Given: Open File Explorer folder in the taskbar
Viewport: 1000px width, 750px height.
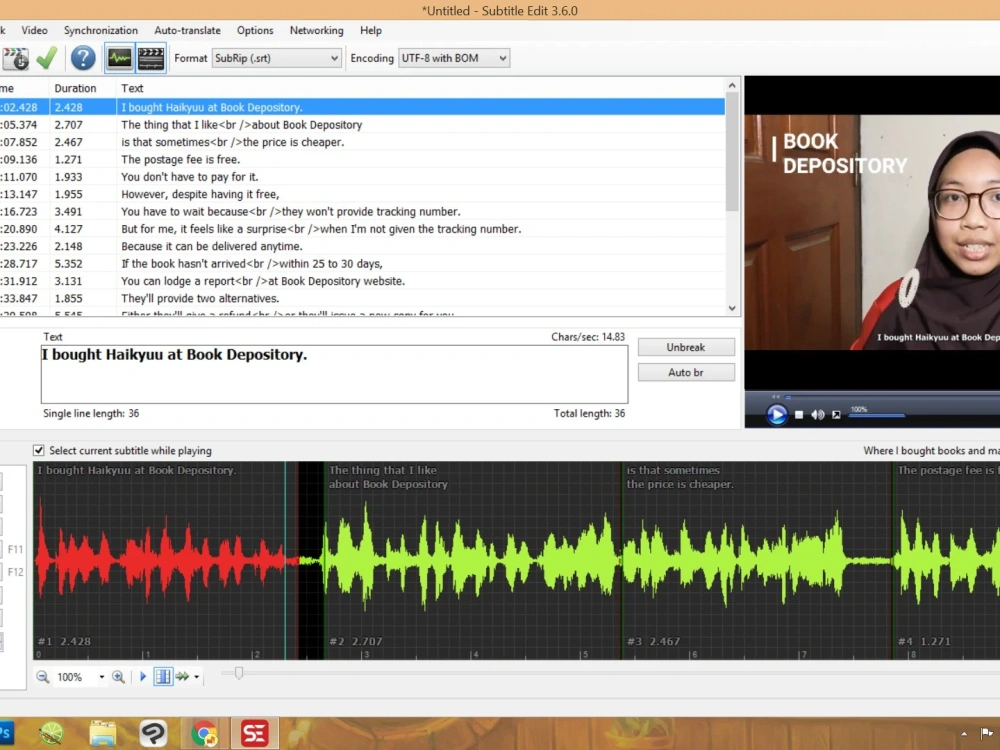Looking at the screenshot, I should [x=103, y=733].
